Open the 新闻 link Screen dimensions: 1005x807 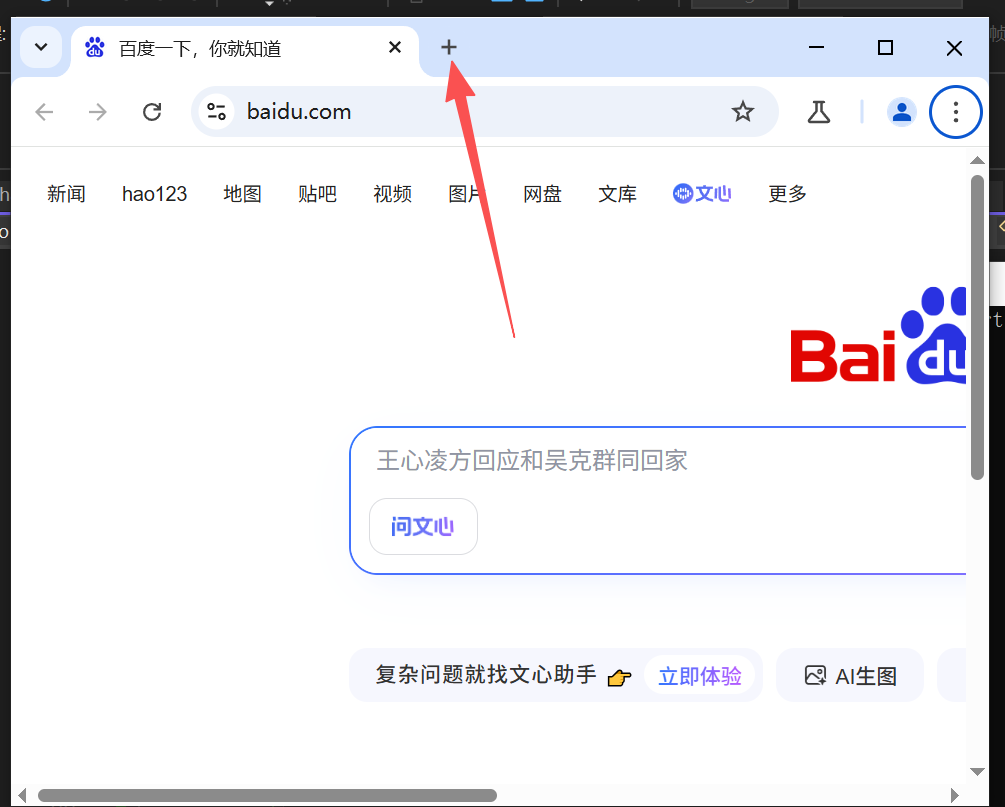(x=66, y=194)
